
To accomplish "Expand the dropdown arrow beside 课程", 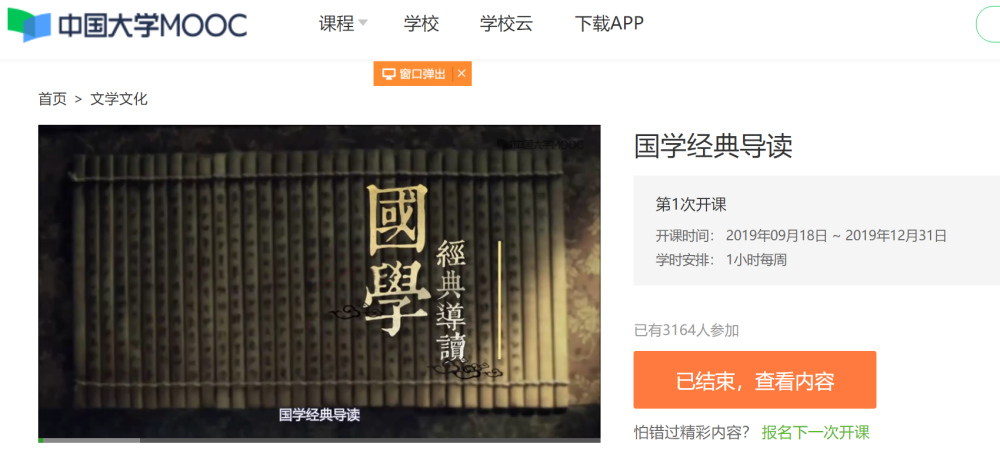I will (x=363, y=23).
